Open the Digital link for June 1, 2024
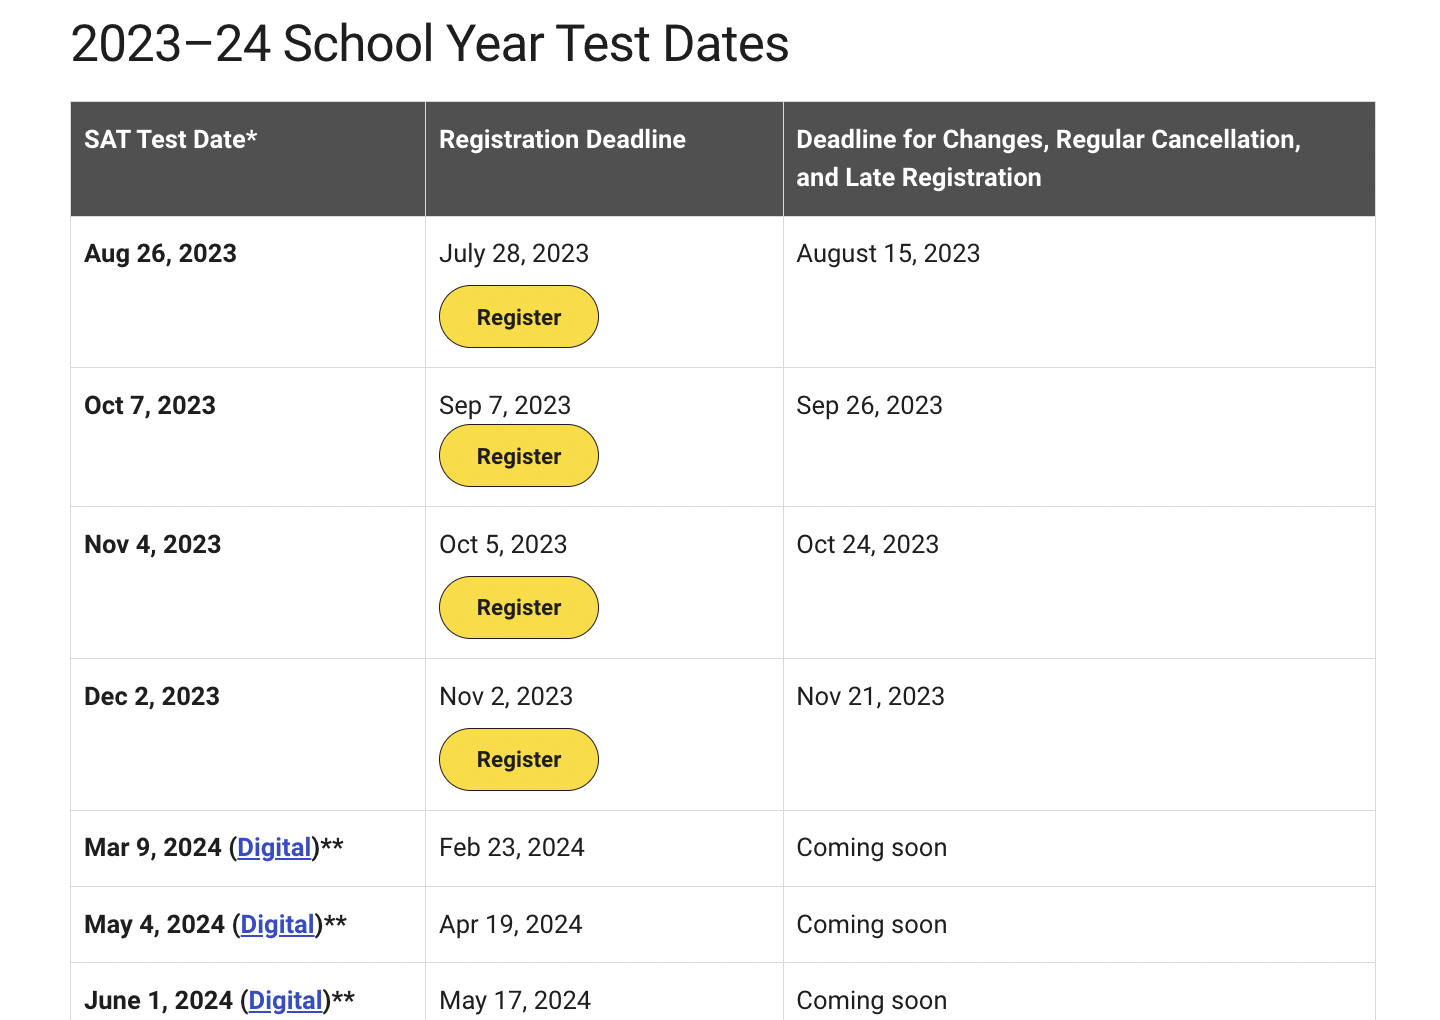Image resolution: width=1440 pixels, height=1020 pixels. pyautogui.click(x=285, y=1000)
